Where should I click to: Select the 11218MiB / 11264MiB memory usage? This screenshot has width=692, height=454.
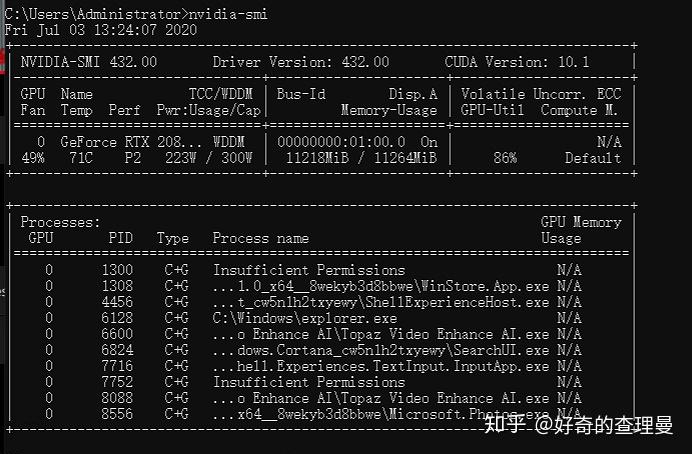pos(361,158)
